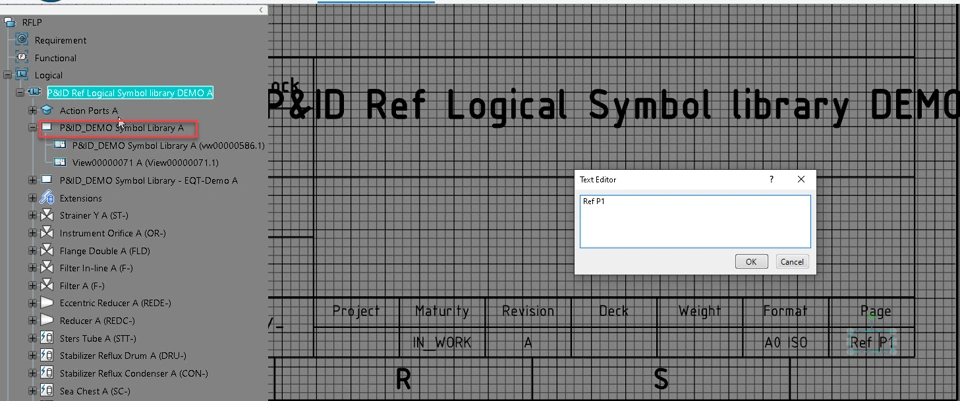Collapse the P&ID_DEMO Symbol Library A node
Screen dimensions: 960x401
32,127
